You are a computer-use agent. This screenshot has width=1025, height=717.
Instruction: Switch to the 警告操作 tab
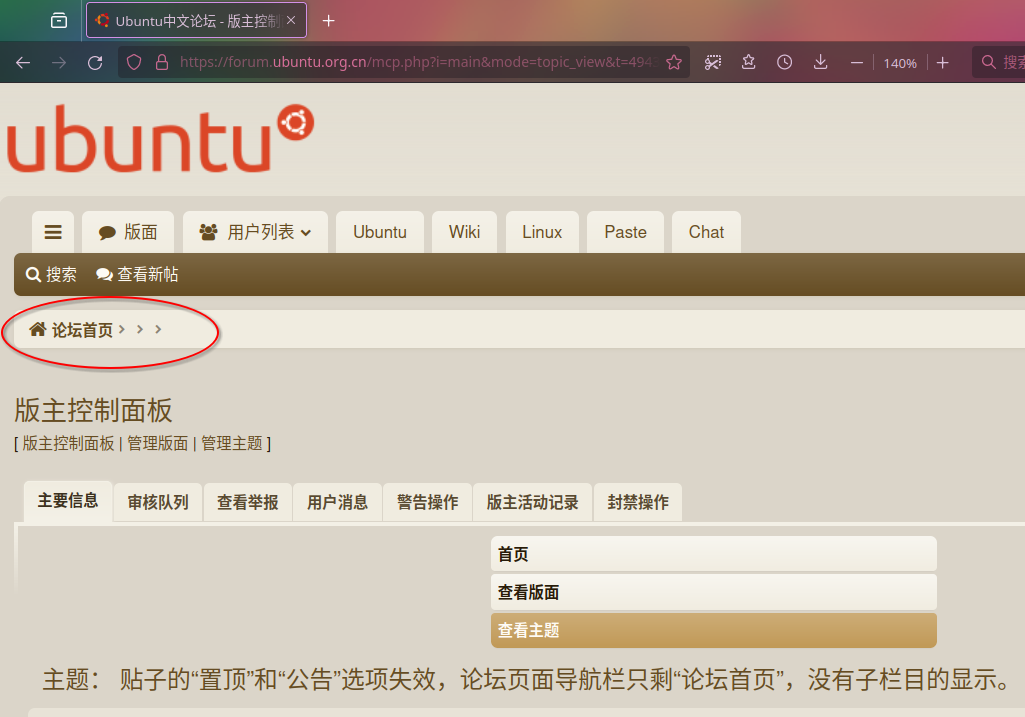428,502
